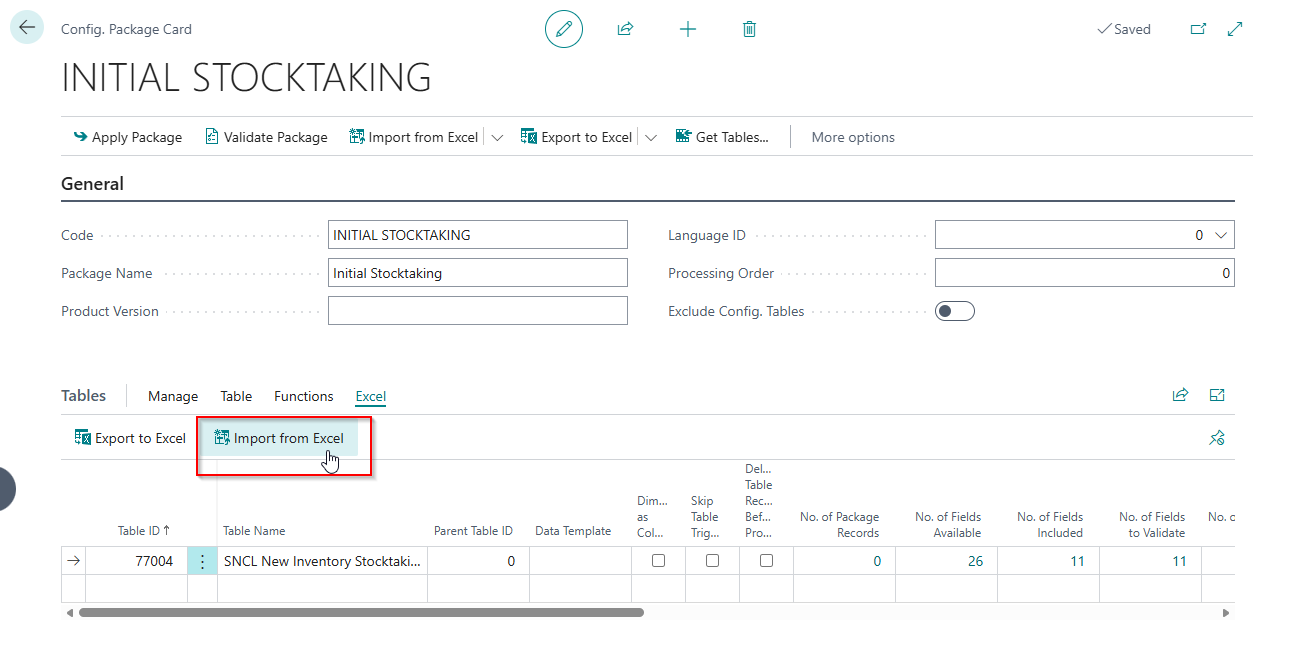This screenshot has width=1296, height=646.
Task: Click scrollbar right arrow
Action: (x=1226, y=612)
